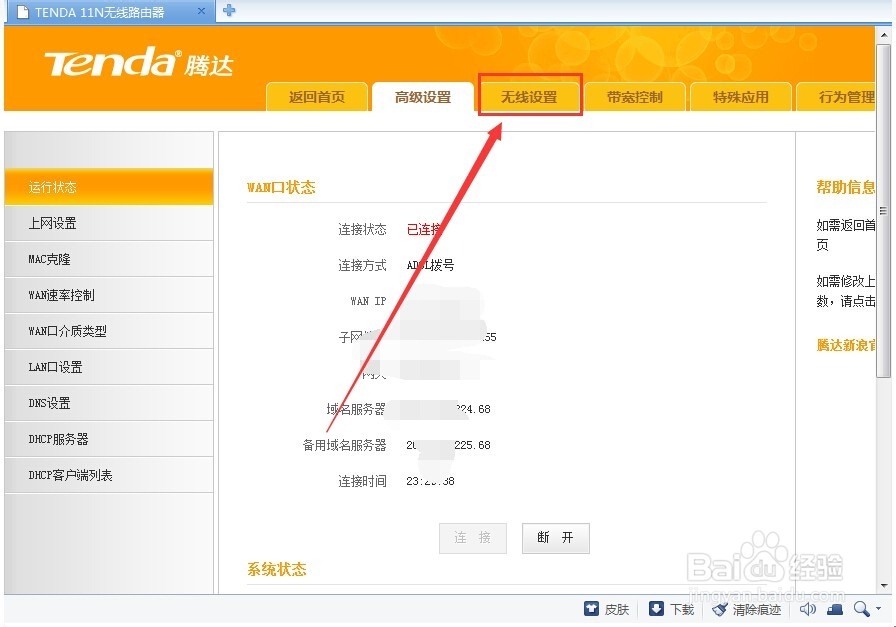Screen dimensions: 896x627
Task: Open a new tab with the plus icon
Action: click(228, 11)
